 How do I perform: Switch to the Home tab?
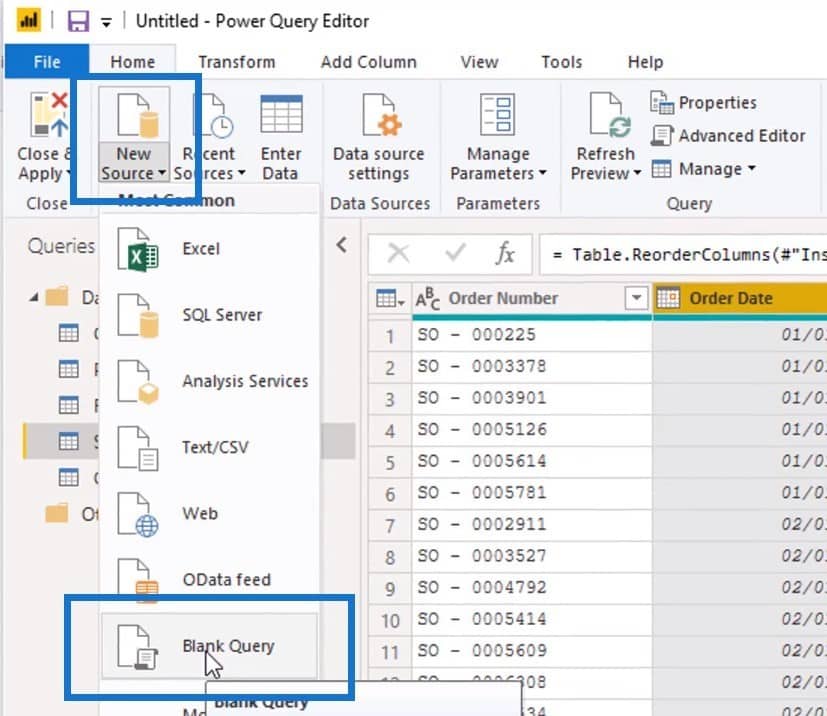132,62
